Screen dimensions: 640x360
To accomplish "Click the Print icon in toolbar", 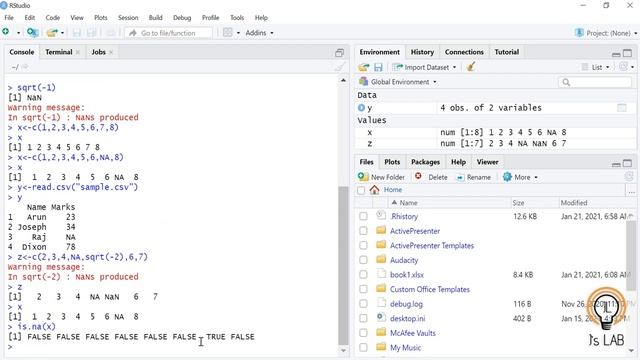I will pos(111,33).
